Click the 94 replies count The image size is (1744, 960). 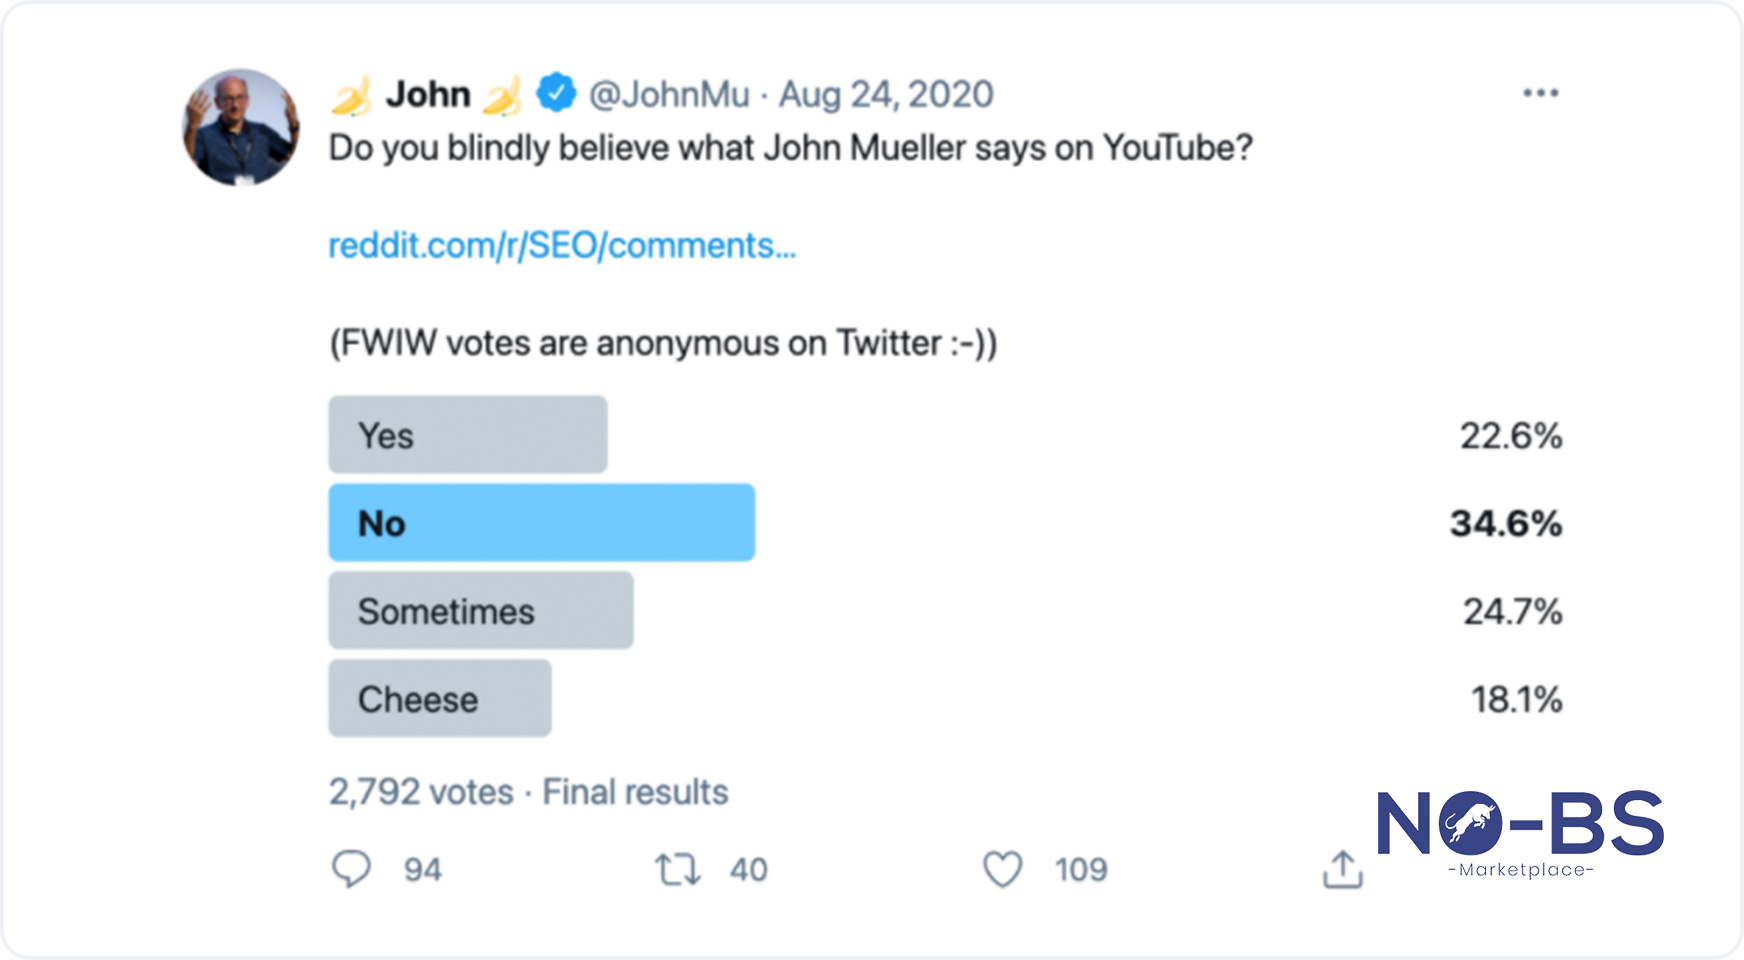pos(423,870)
